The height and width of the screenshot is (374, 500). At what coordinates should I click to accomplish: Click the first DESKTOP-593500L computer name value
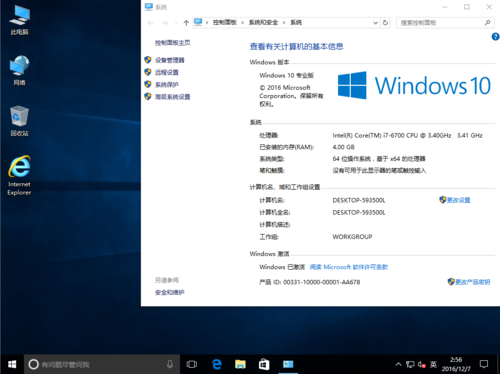tap(359, 200)
